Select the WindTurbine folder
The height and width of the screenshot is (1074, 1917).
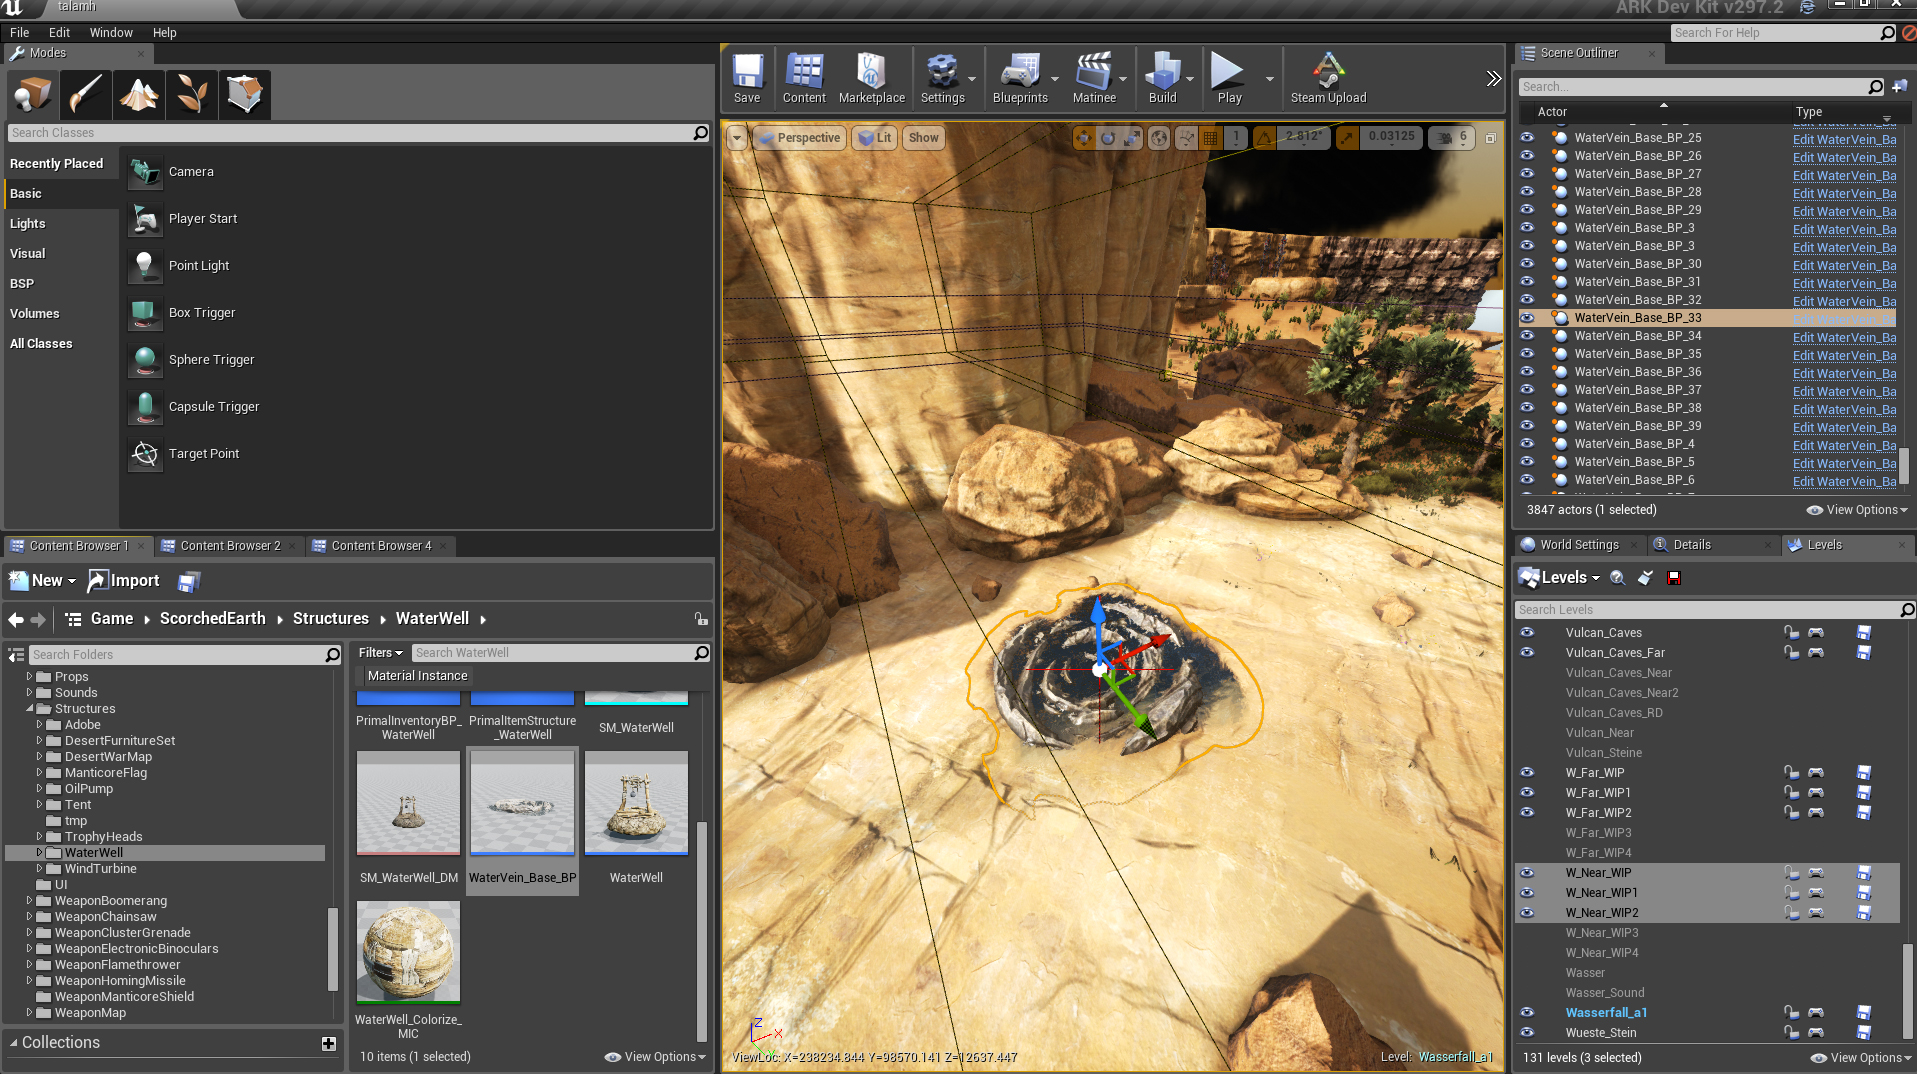100,869
